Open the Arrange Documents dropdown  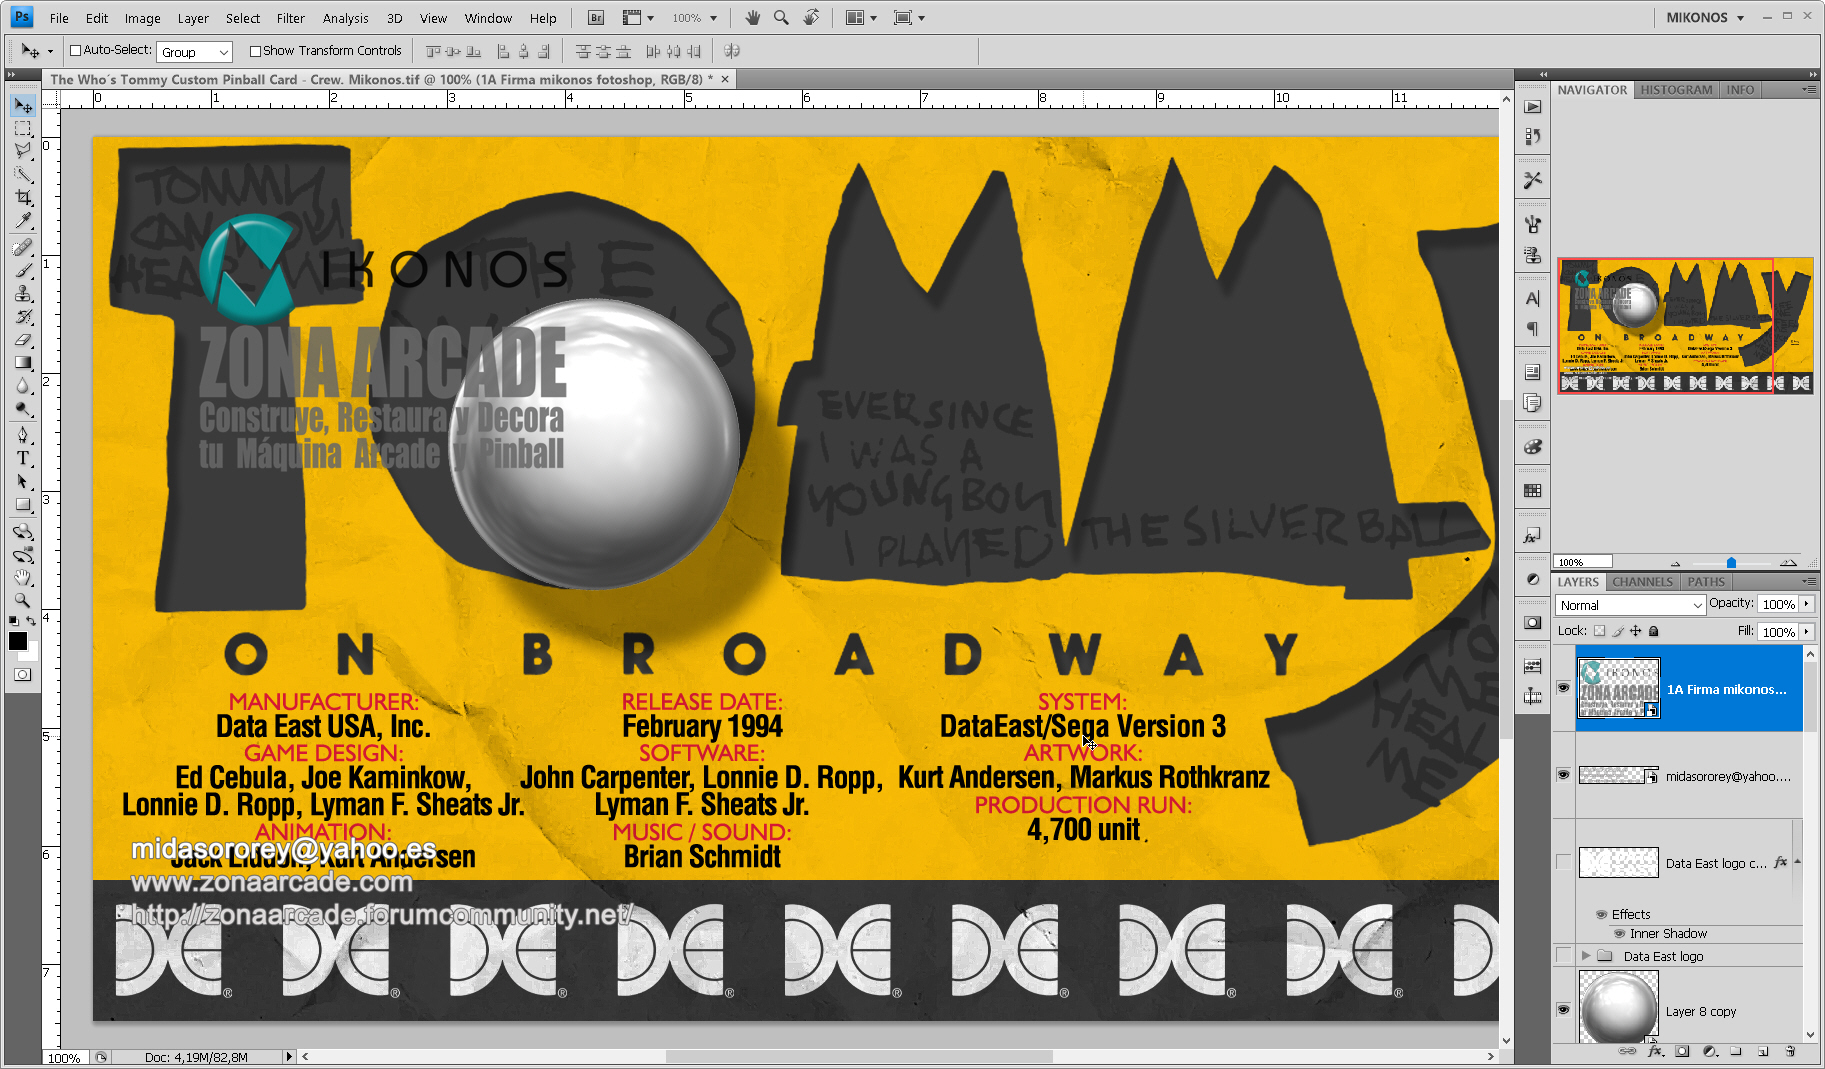click(860, 18)
